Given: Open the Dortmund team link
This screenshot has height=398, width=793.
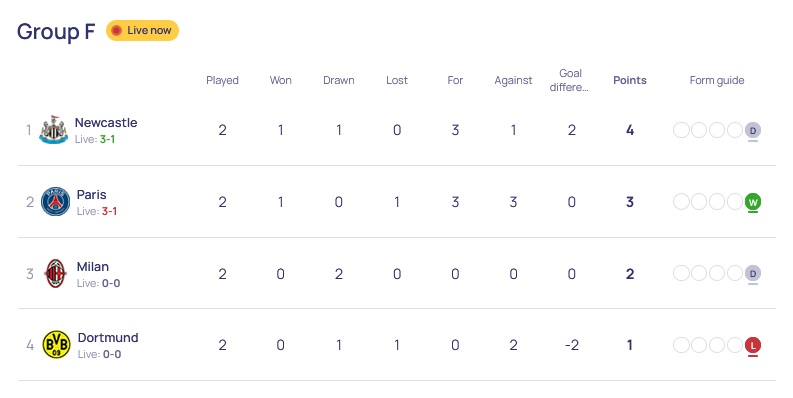Looking at the screenshot, I should pyautogui.click(x=108, y=338).
